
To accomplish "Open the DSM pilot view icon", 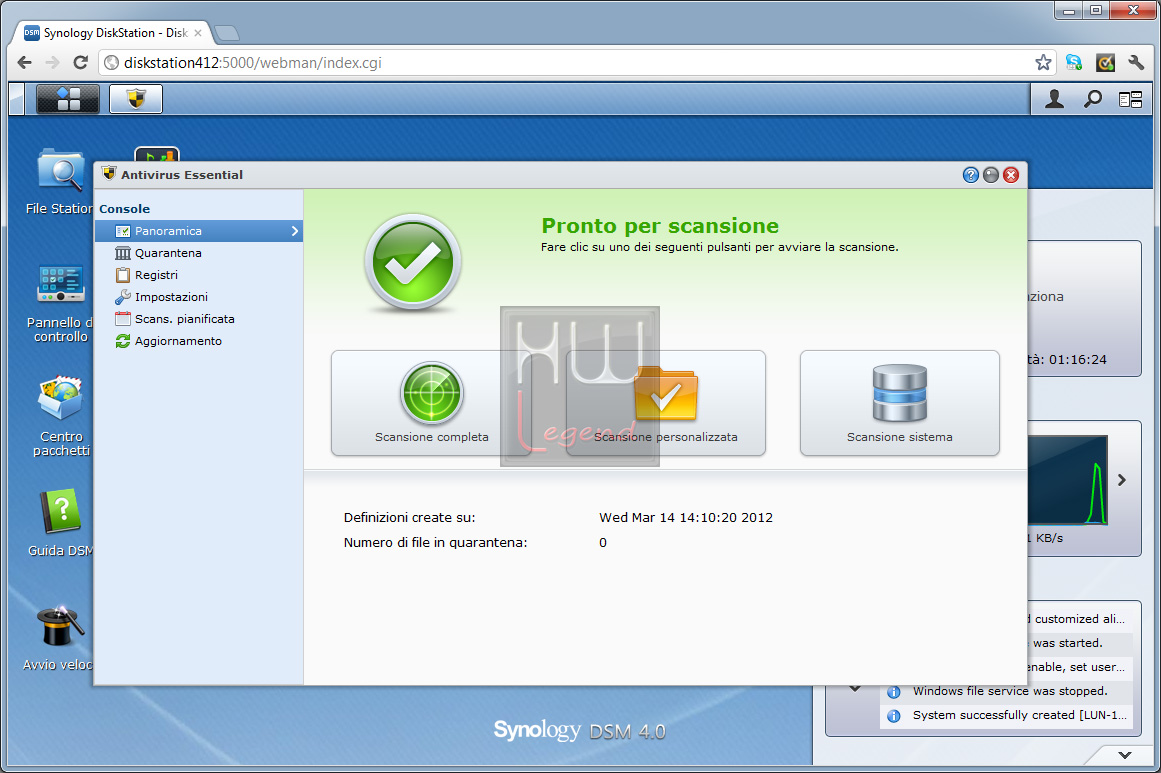I will 1130,99.
